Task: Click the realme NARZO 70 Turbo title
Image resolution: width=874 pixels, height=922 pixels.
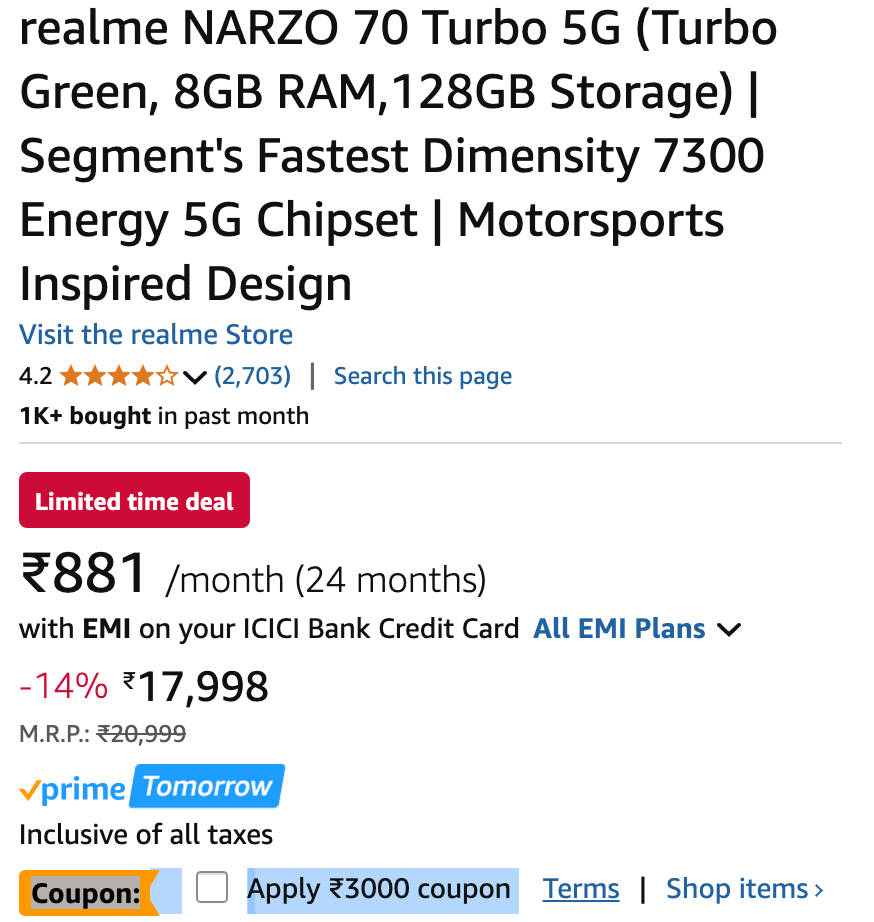Action: tap(398, 156)
